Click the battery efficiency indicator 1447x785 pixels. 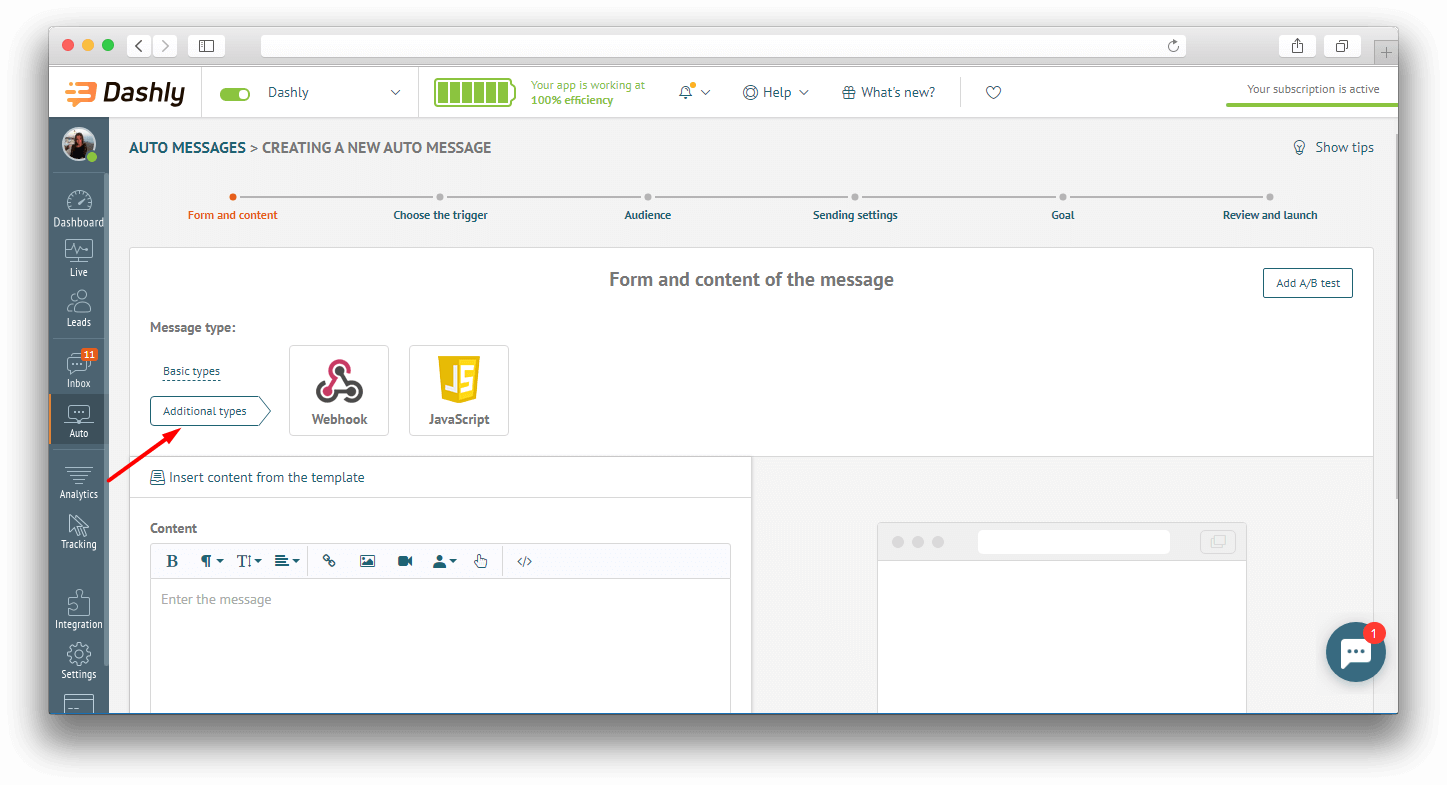(x=474, y=92)
